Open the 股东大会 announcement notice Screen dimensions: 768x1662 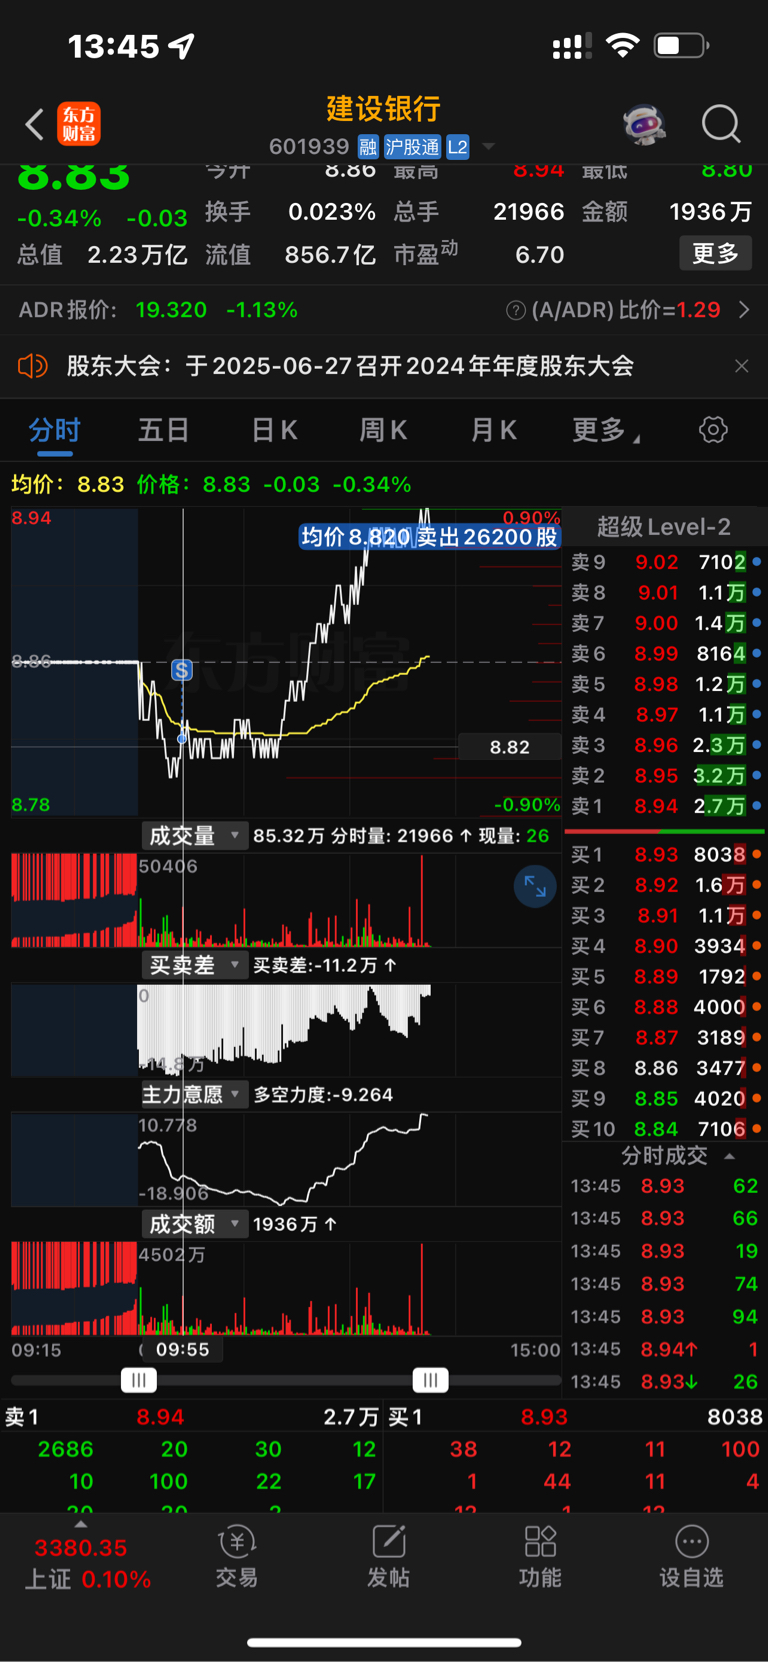(x=350, y=366)
